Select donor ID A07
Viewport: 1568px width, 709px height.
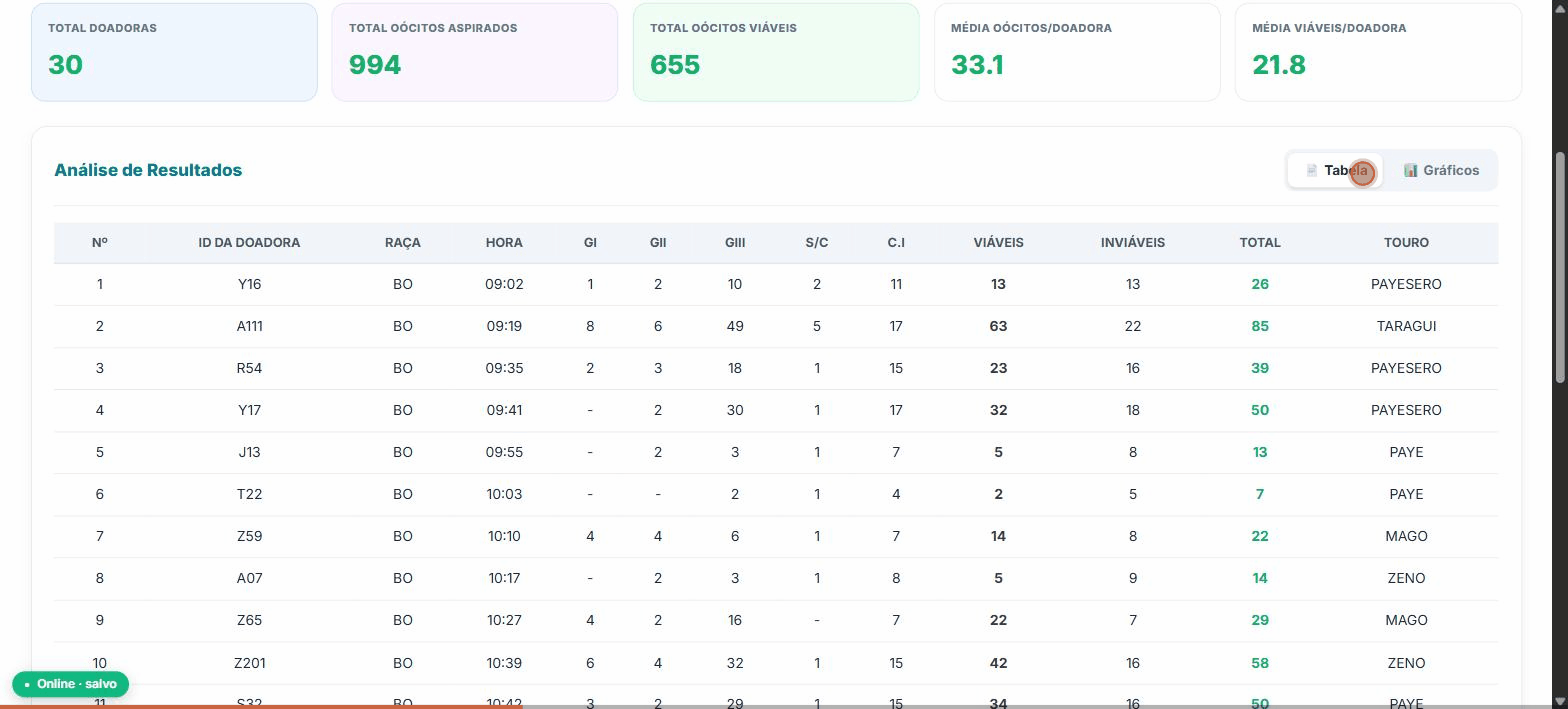pos(249,579)
